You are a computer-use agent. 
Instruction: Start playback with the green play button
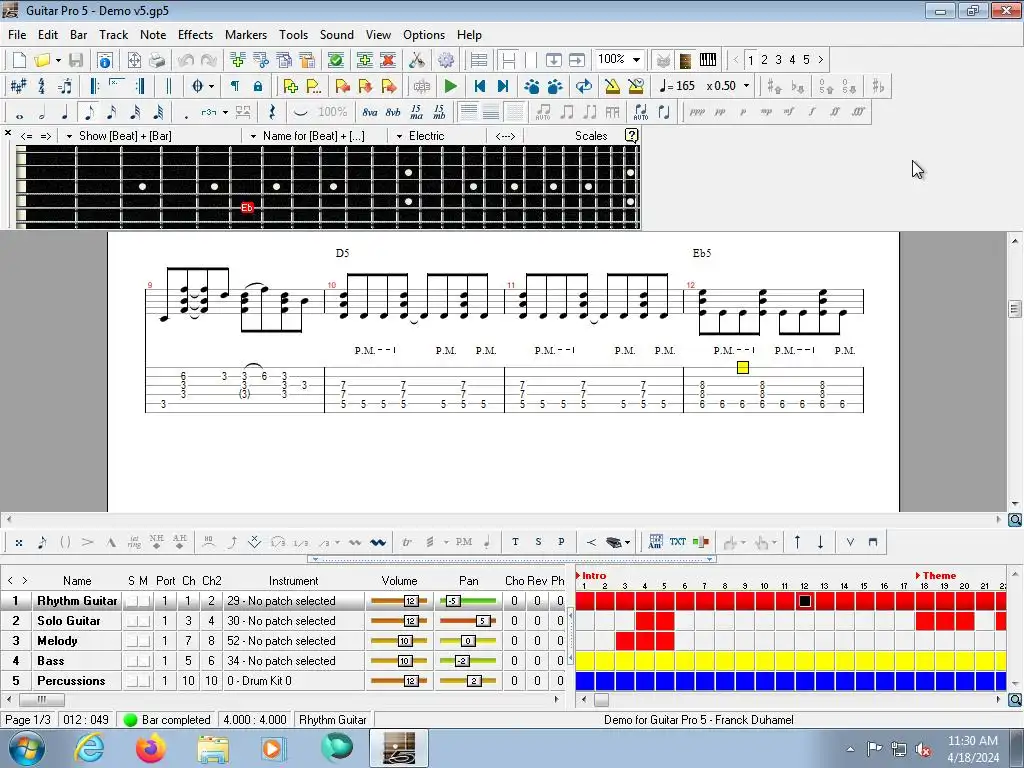tap(450, 86)
